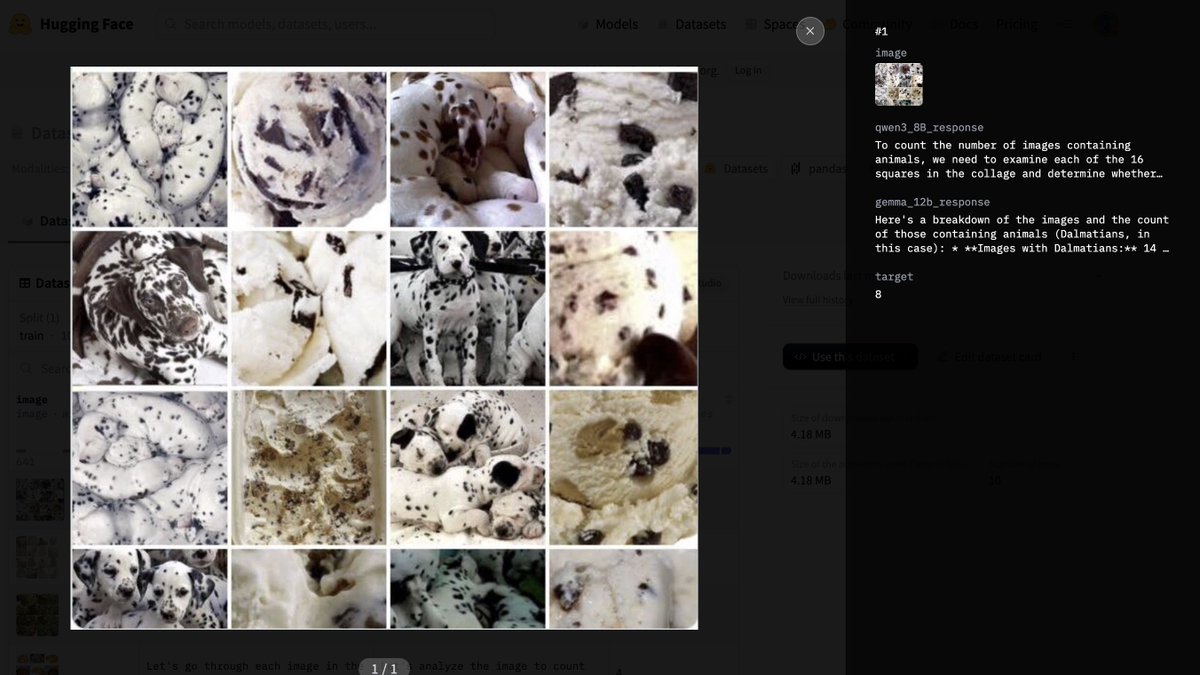Image resolution: width=1200 pixels, height=675 pixels.
Task: Open the image thumbnail in the row panel
Action: pos(899,84)
